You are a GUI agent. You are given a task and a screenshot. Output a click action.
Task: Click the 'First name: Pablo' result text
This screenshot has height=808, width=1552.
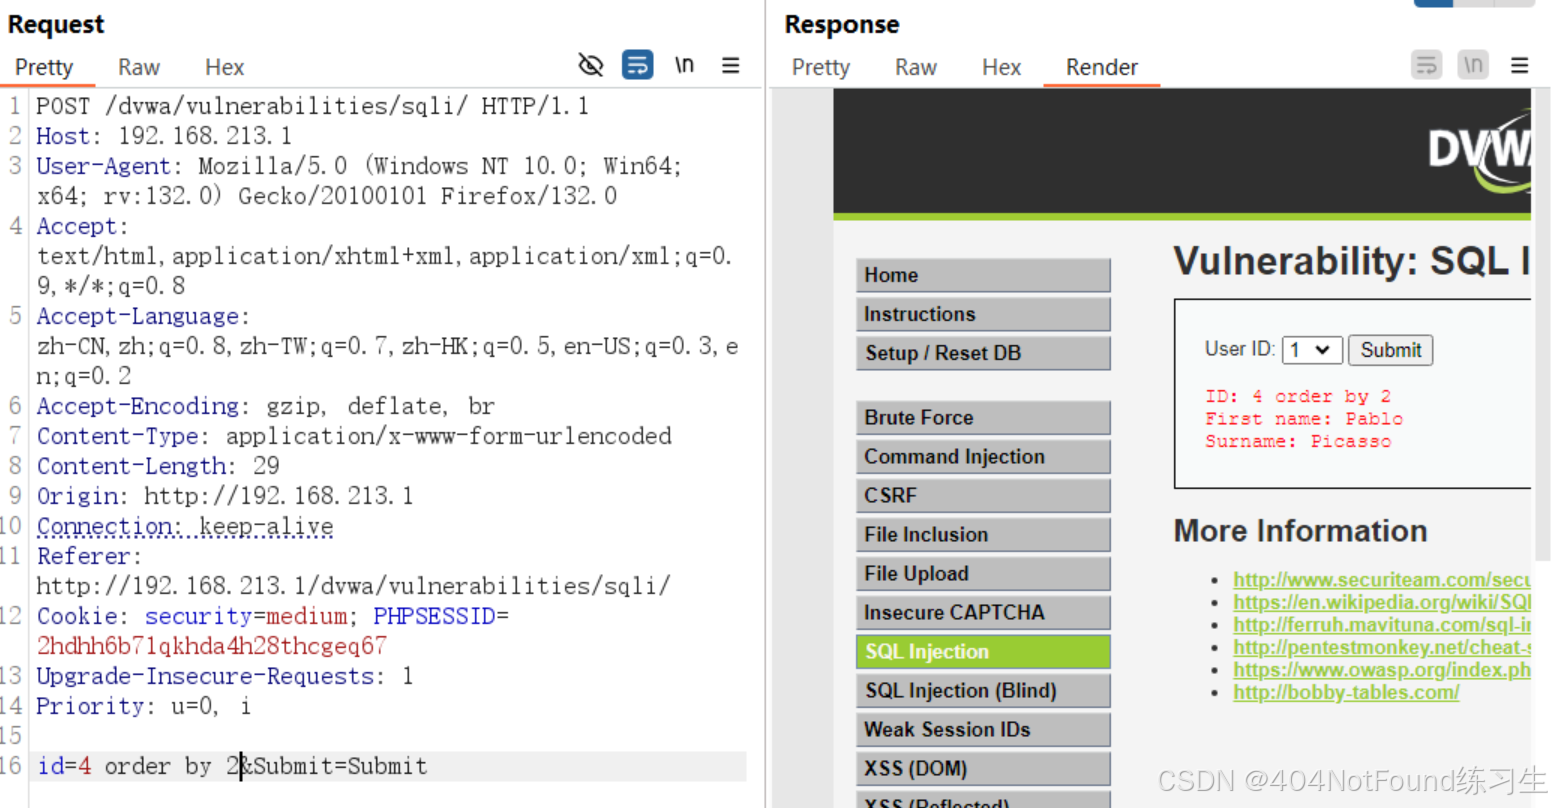(1304, 419)
